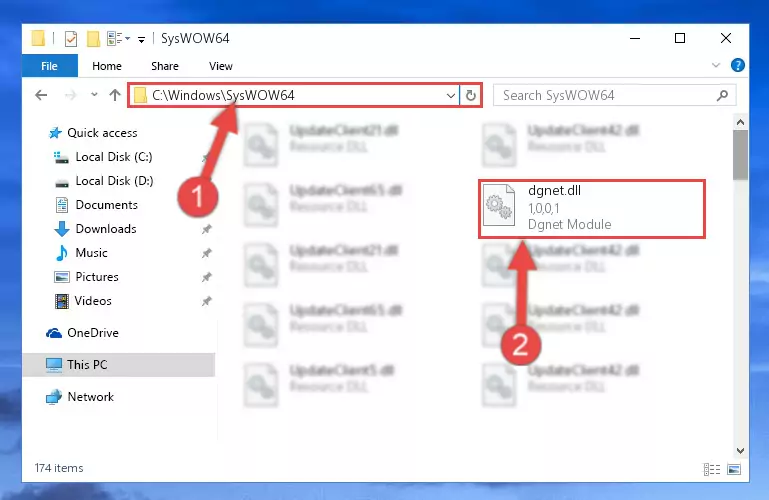The width and height of the screenshot is (769, 500).
Task: Refresh the SysWOW64 folder
Action: pyautogui.click(x=471, y=95)
